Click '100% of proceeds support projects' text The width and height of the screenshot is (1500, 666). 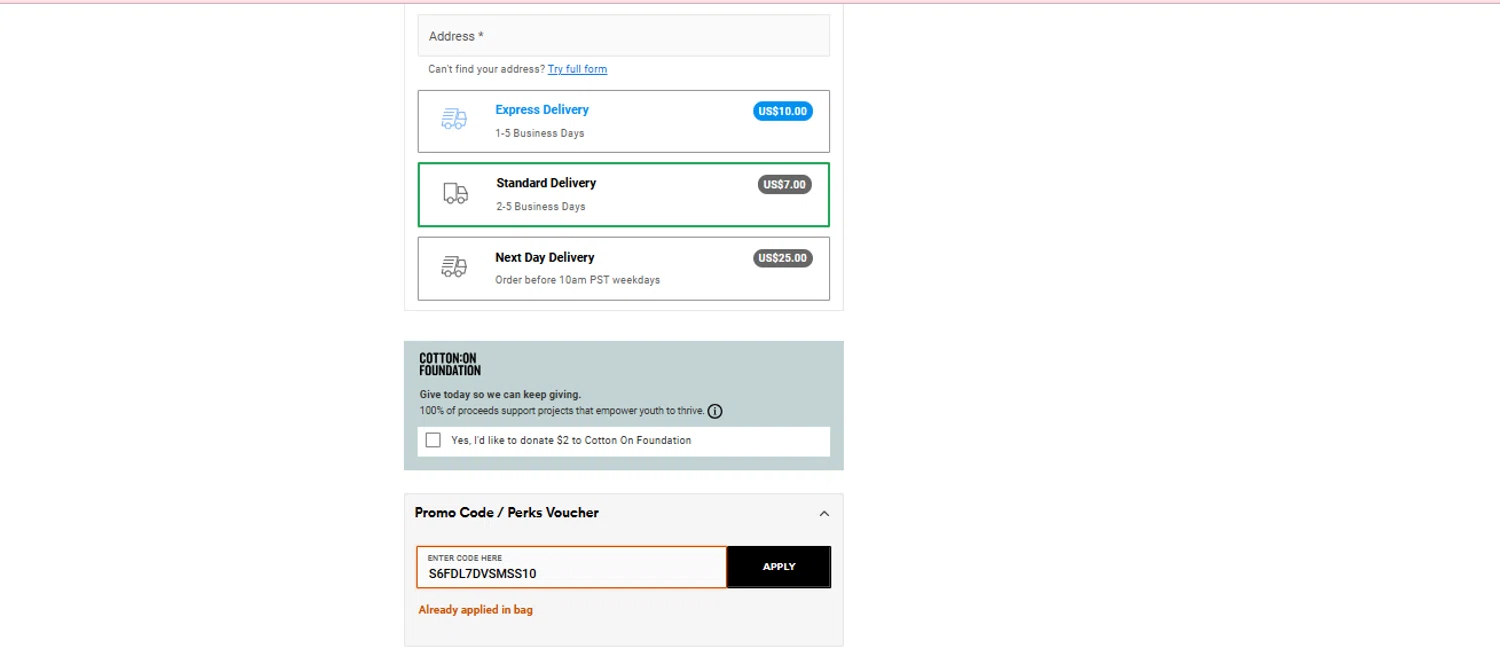(562, 411)
